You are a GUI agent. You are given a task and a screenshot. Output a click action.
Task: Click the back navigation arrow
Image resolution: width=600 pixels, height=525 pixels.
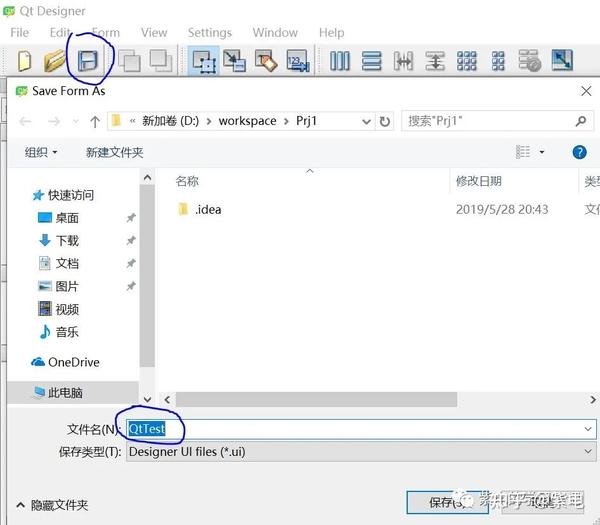point(25,122)
